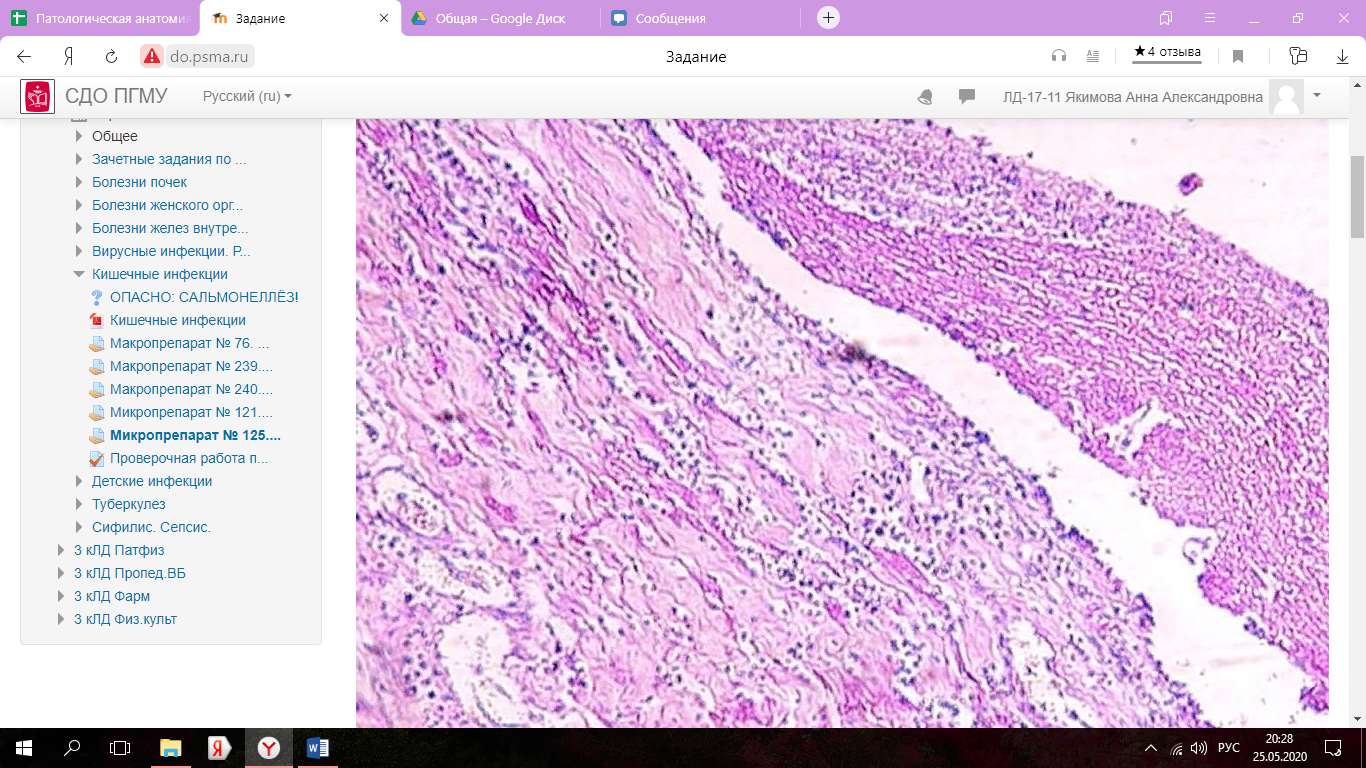The width and height of the screenshot is (1366, 768).
Task: Click the red security warning icon
Action: 151,57
